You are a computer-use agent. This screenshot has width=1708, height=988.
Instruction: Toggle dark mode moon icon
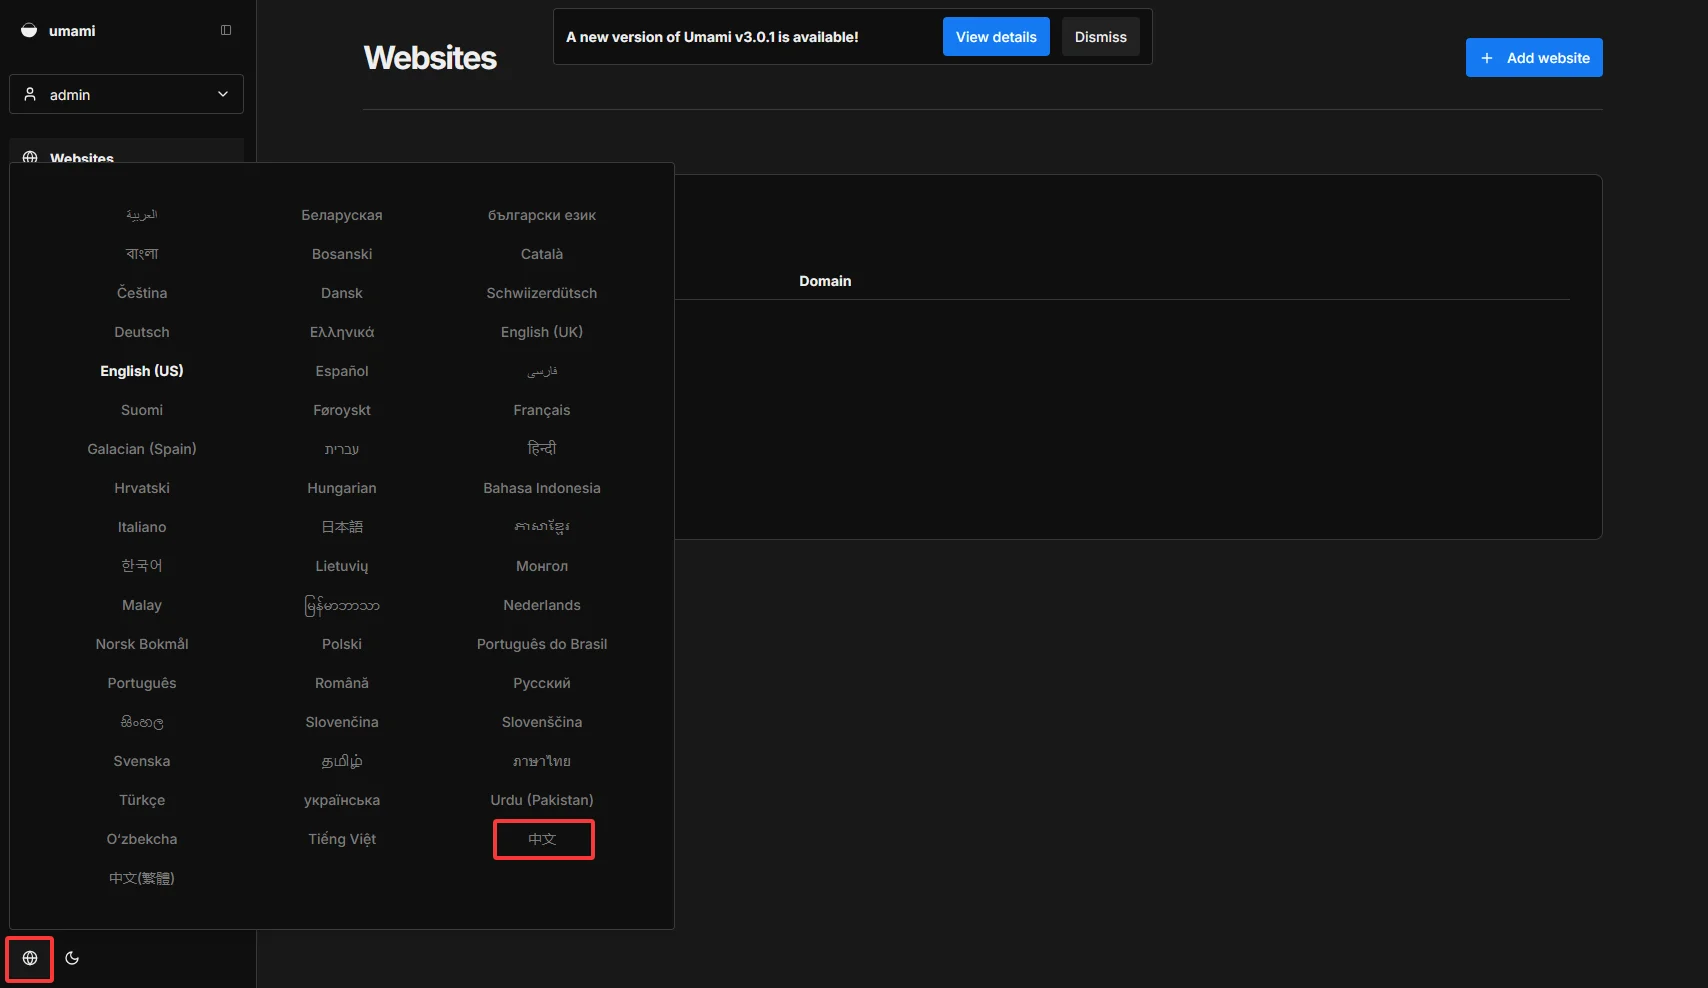coord(72,958)
